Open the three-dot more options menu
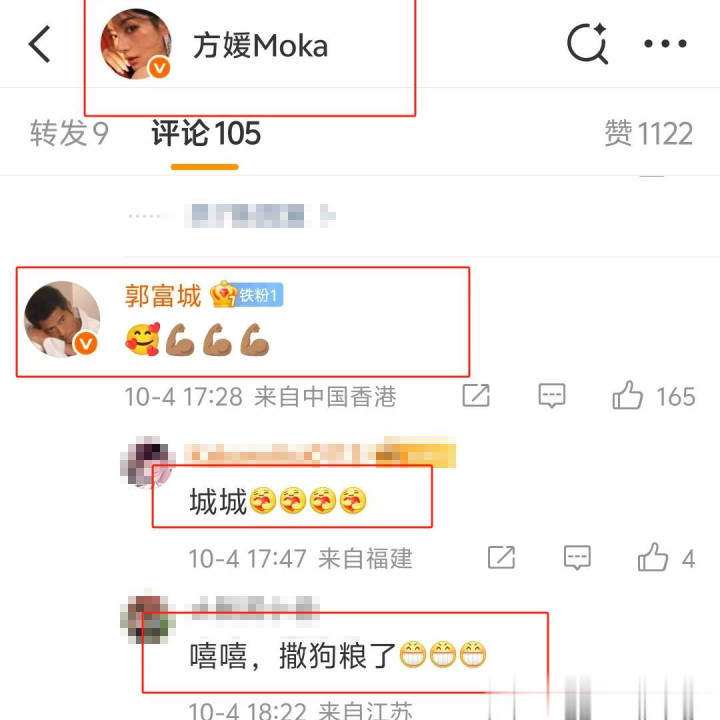Image resolution: width=720 pixels, height=720 pixels. 665,44
